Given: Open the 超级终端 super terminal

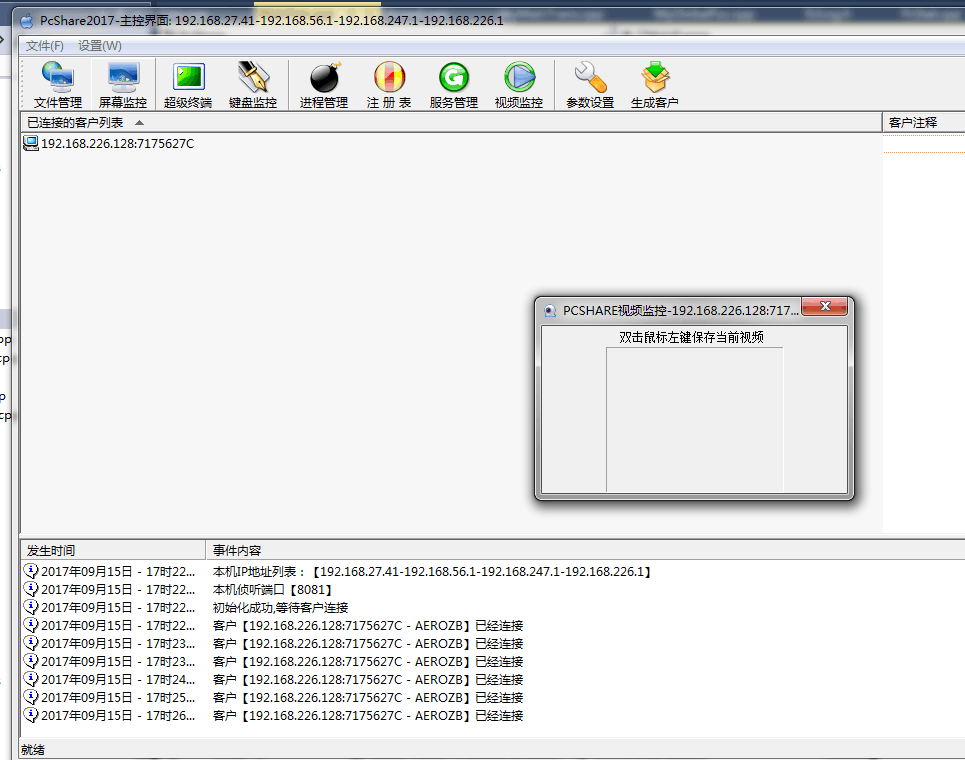Looking at the screenshot, I should click(188, 85).
